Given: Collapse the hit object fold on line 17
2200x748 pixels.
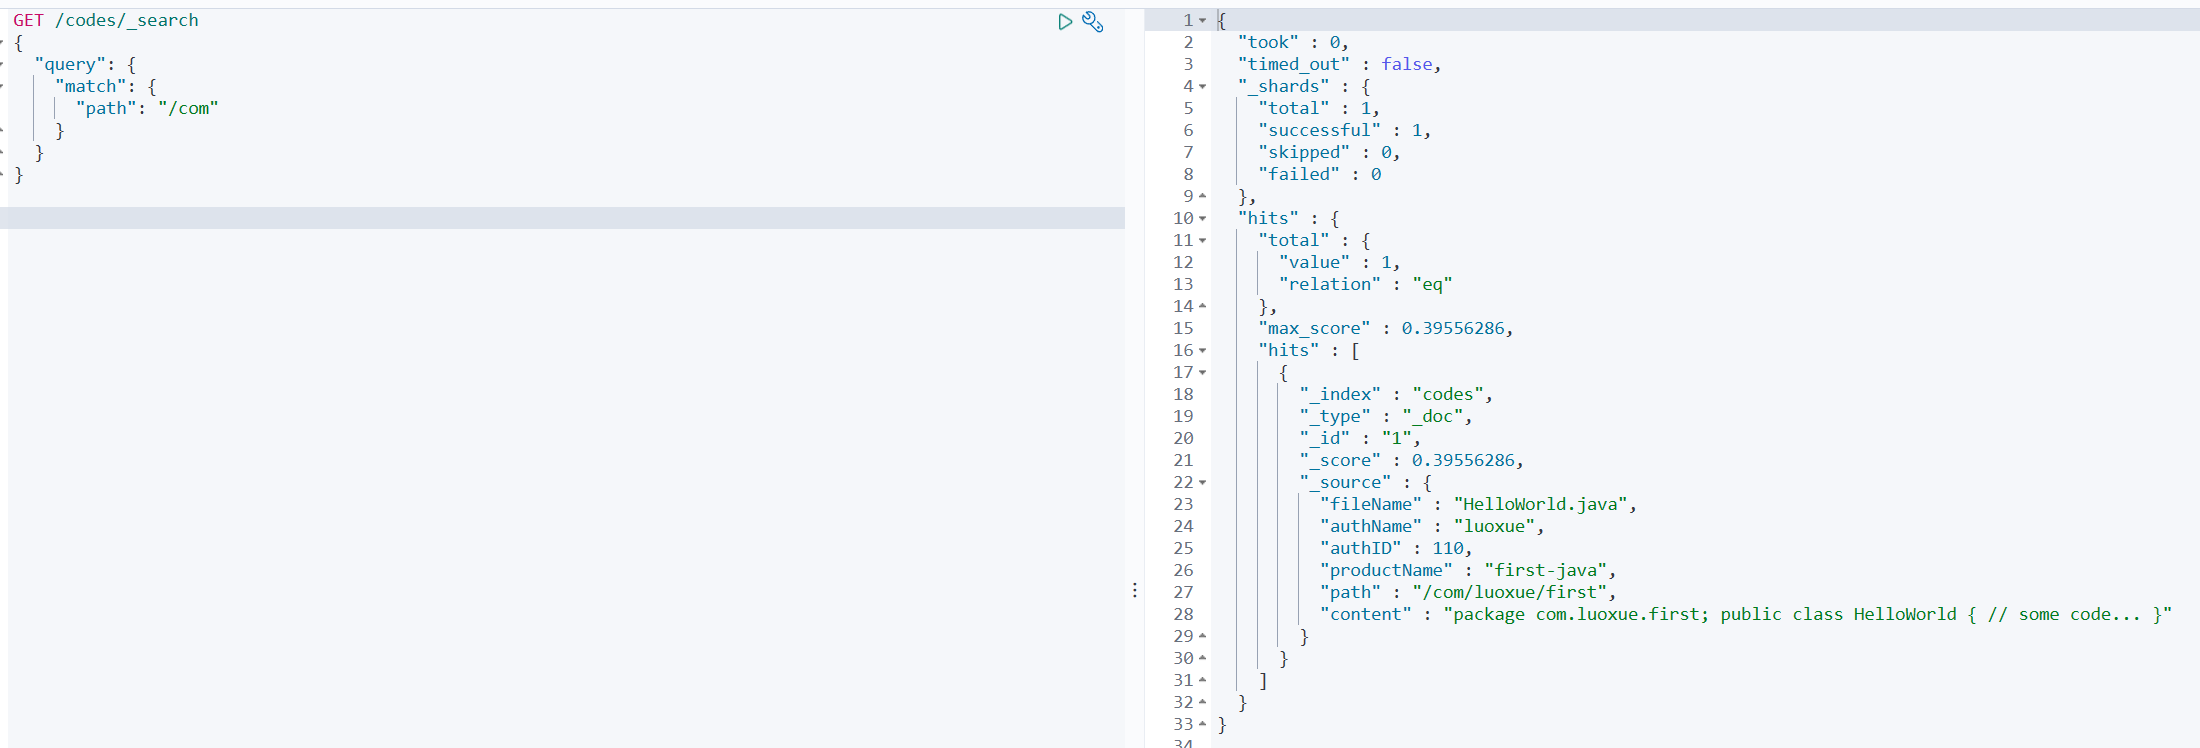Looking at the screenshot, I should pos(1203,373).
